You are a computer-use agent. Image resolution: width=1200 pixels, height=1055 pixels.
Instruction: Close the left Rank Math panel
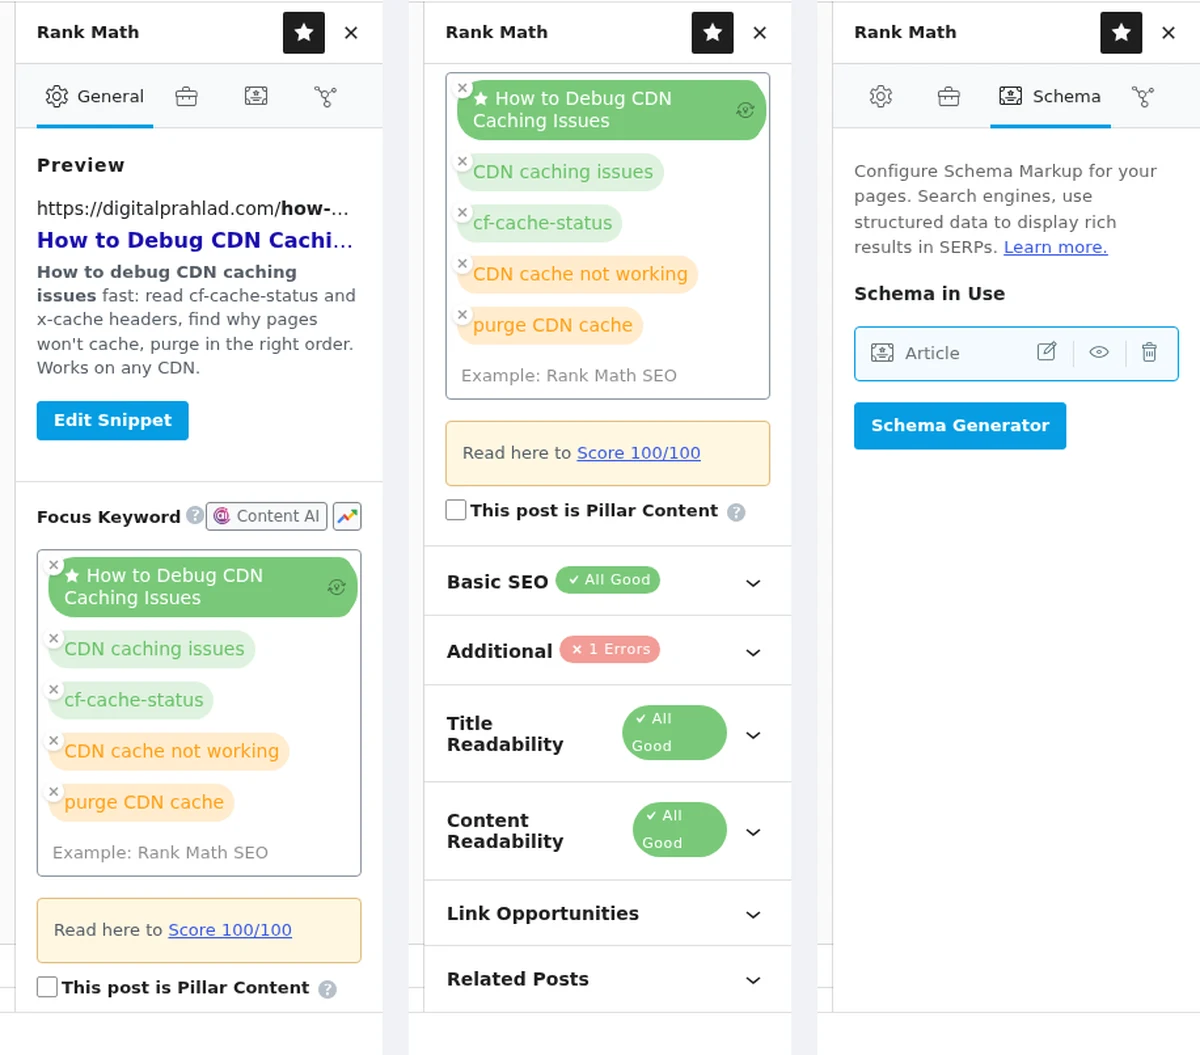[x=351, y=33]
